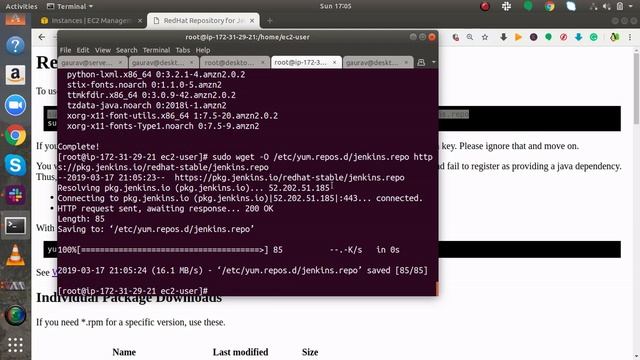The height and width of the screenshot is (360, 640).
Task: Click the Grammarly extension icon
Action: click(594, 37)
